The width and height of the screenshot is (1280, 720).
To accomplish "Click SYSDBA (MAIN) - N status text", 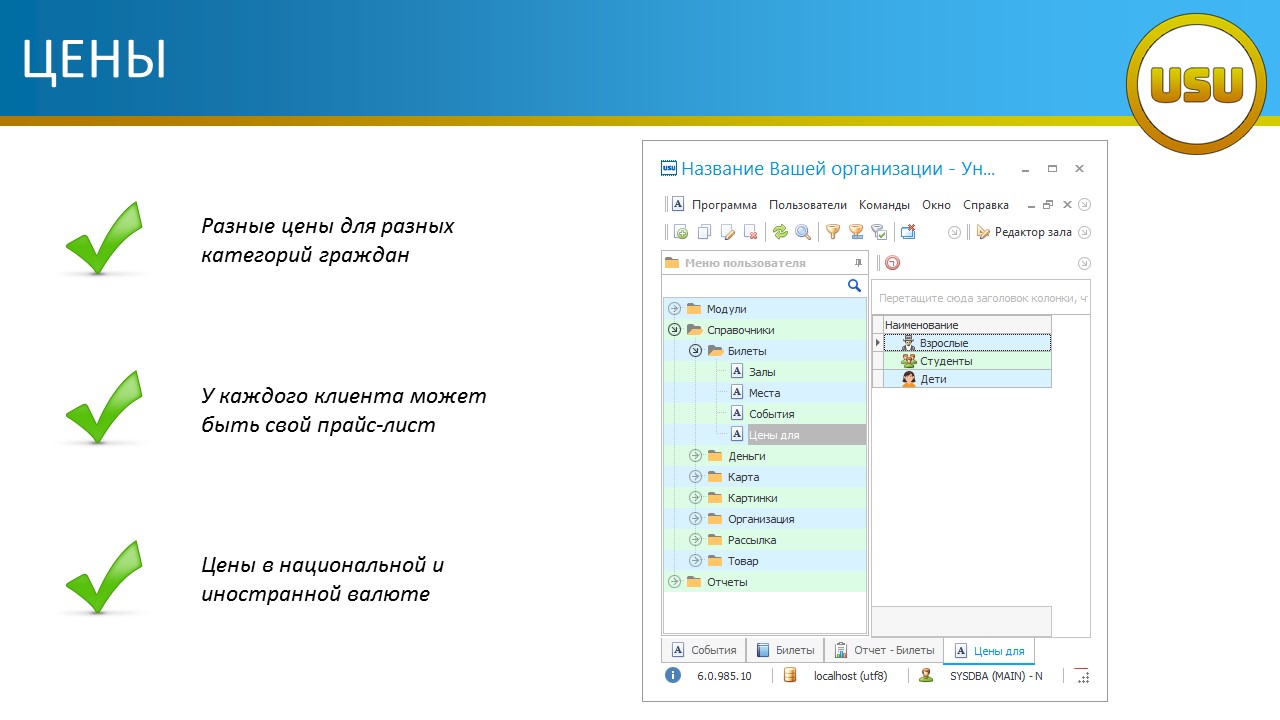I will pos(995,676).
